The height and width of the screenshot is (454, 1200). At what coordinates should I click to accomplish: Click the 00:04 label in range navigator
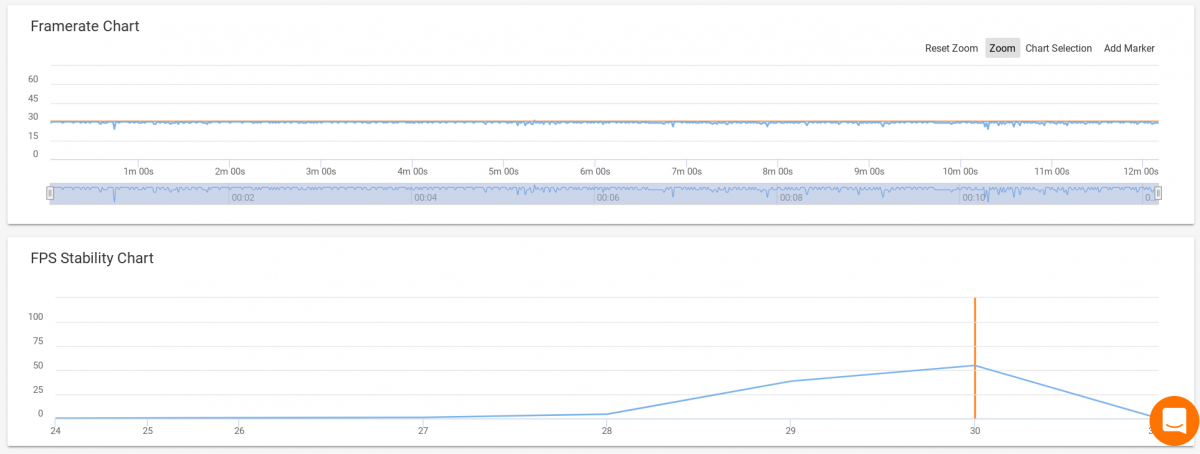pos(425,198)
